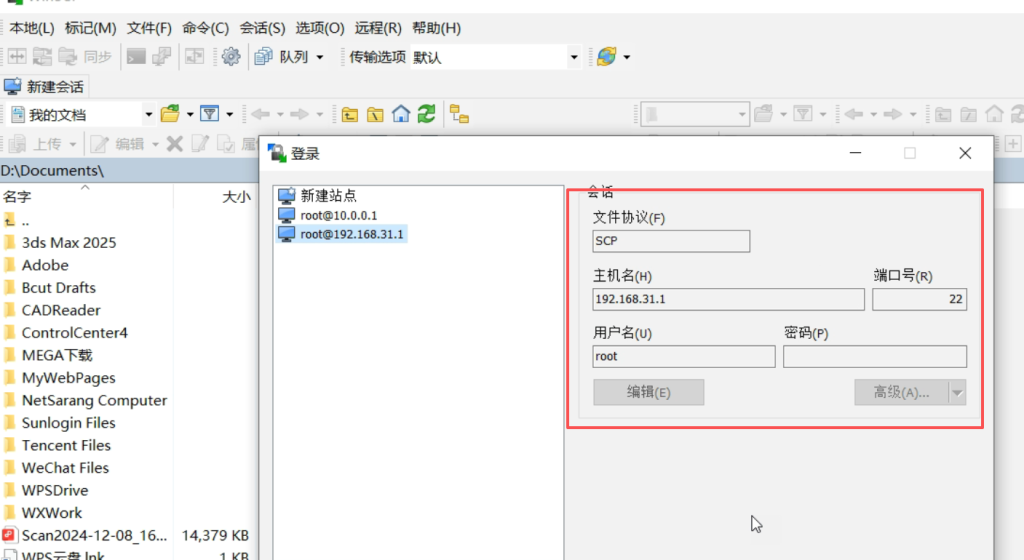Viewport: 1024px width, 560px height.
Task: Select the 新建会话 session tab
Action: [x=44, y=87]
